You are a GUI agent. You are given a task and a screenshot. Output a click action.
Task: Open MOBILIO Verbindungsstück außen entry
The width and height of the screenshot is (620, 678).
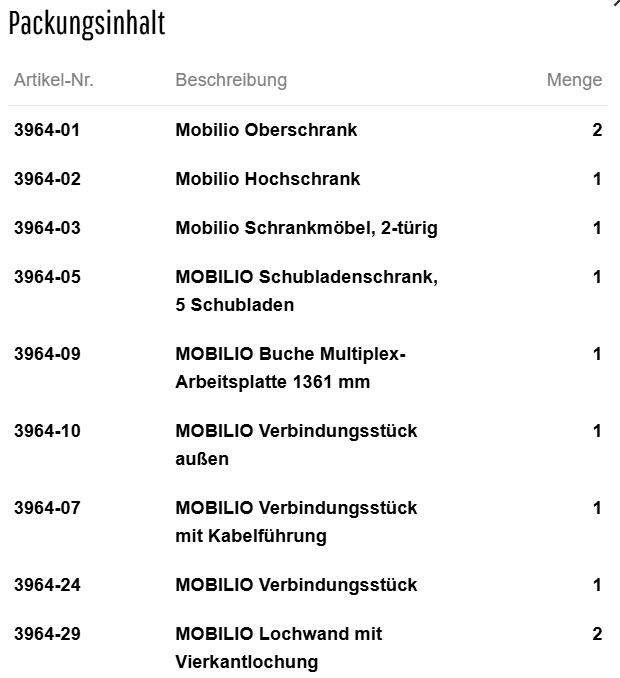pyautogui.click(x=296, y=444)
